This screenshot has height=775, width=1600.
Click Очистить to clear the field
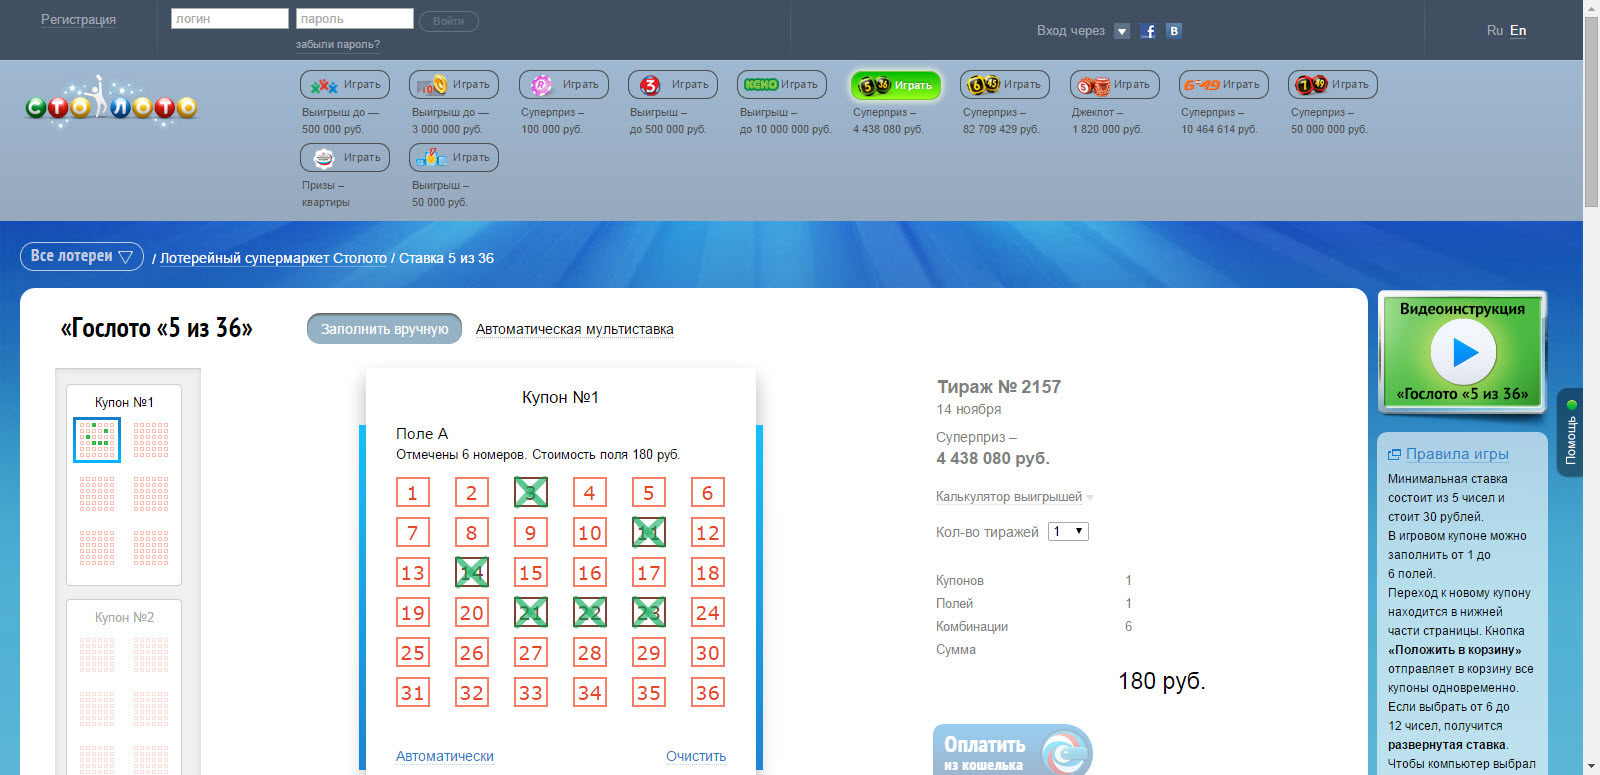coord(696,756)
